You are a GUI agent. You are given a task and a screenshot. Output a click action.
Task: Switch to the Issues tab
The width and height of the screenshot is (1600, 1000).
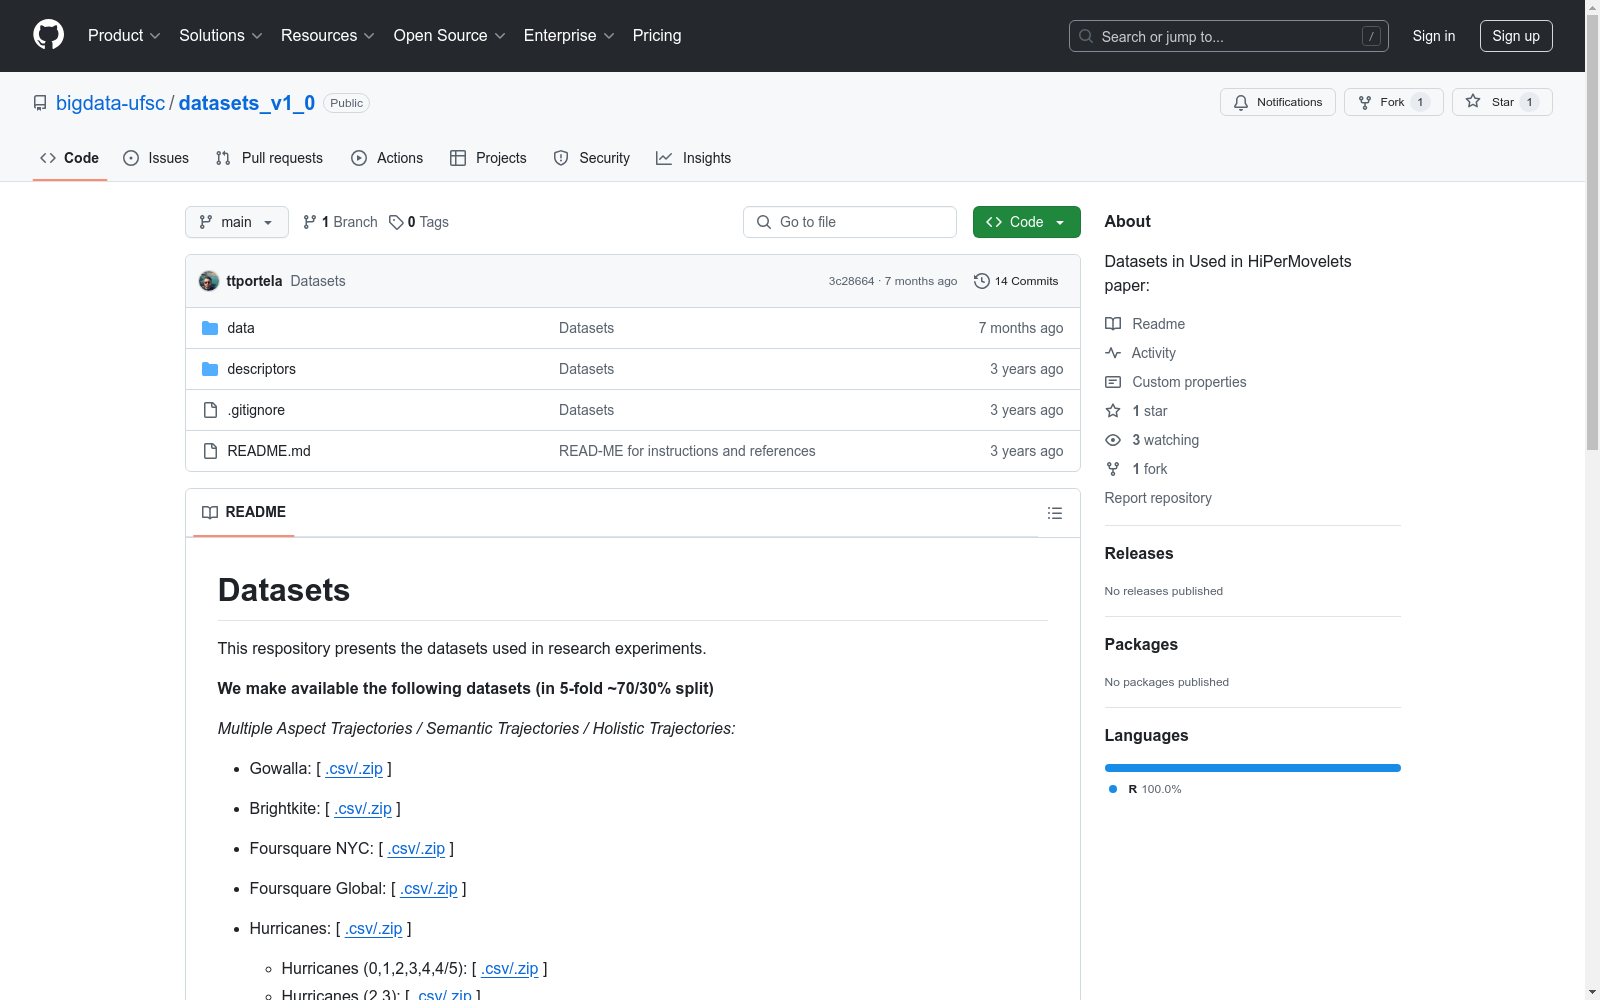point(156,158)
